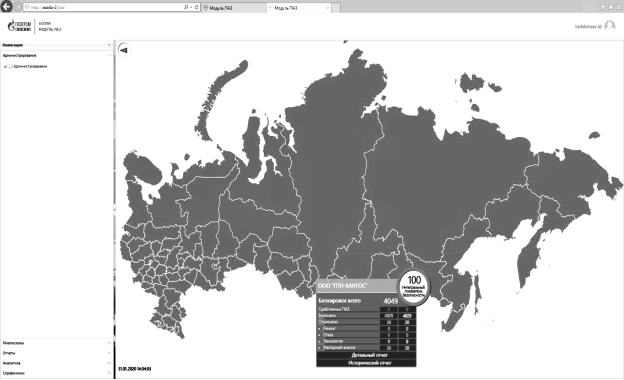This screenshot has width=624, height=380.
Task: Expand the Мнемосхемы section
Action: pos(109,343)
